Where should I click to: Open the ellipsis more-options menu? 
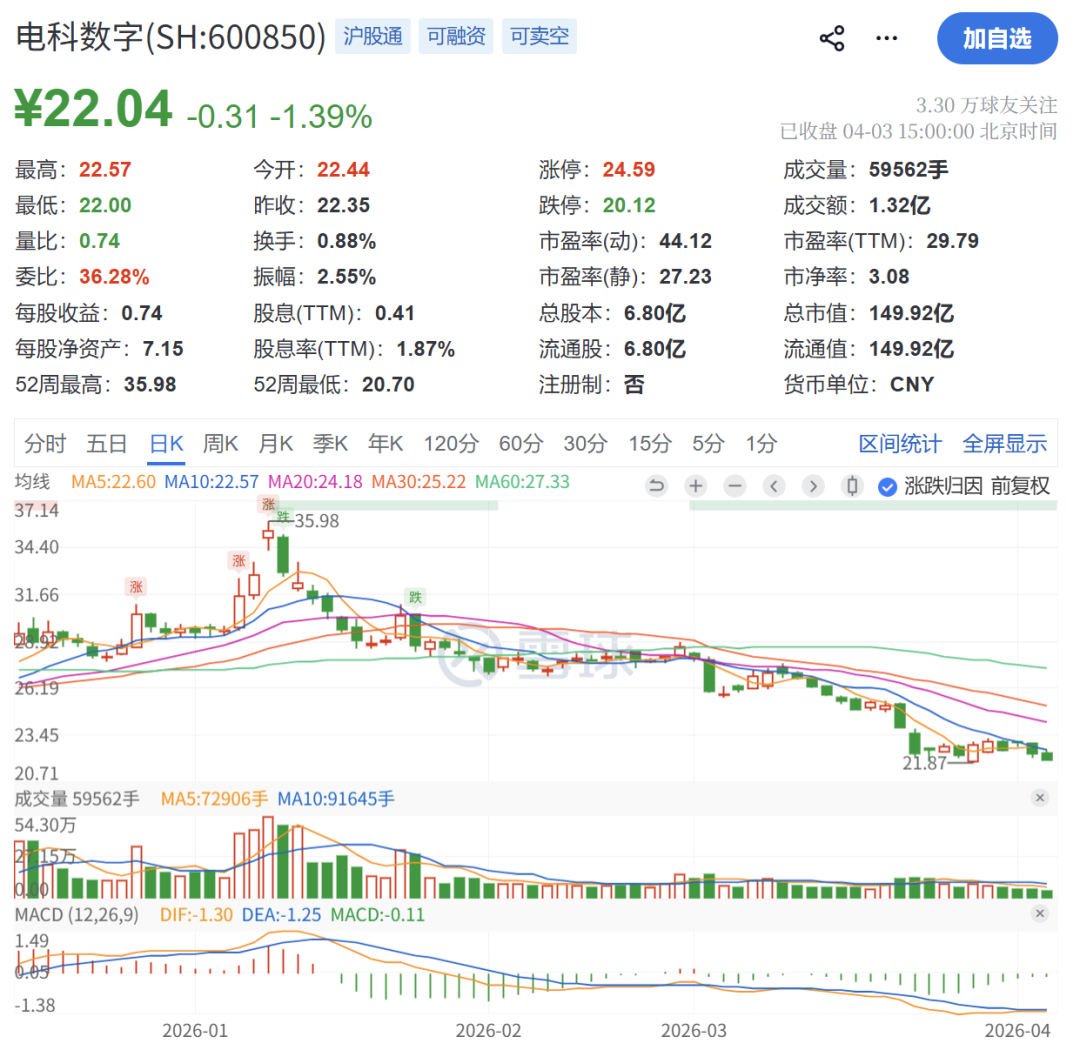click(x=886, y=37)
